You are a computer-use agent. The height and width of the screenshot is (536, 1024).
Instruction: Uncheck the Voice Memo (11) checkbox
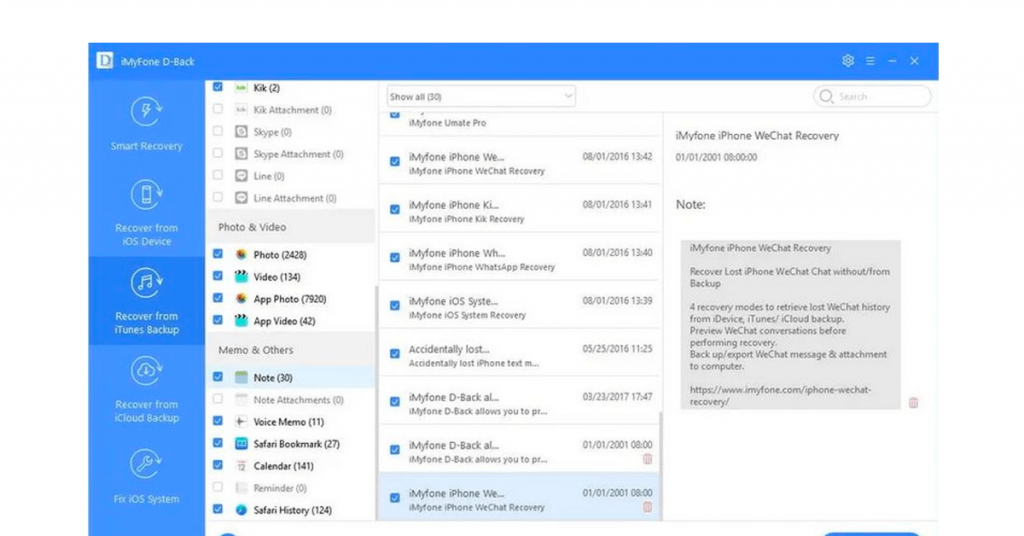tap(218, 420)
